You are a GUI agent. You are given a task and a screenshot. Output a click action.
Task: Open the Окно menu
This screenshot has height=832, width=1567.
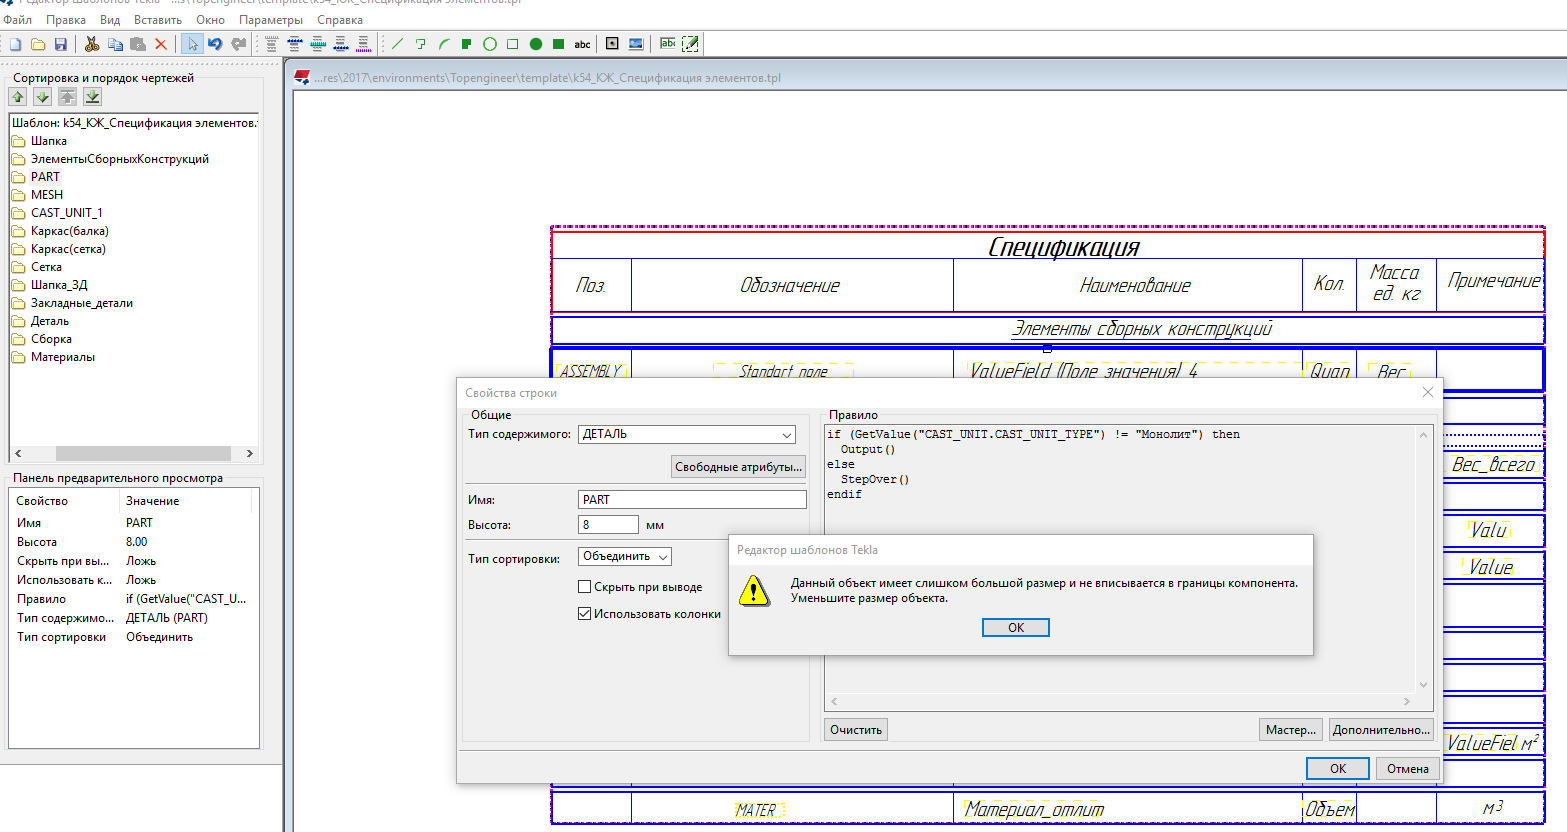pyautogui.click(x=210, y=20)
